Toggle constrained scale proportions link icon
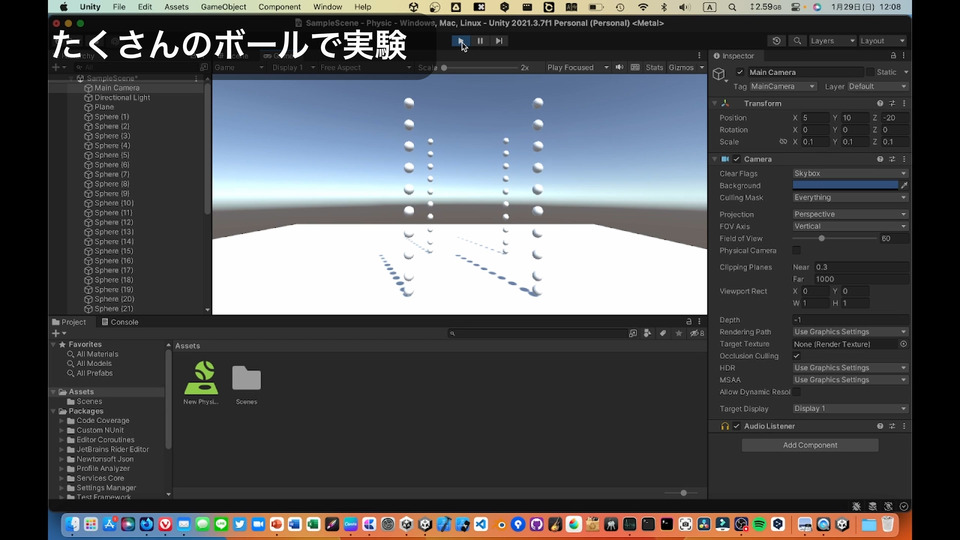The height and width of the screenshot is (540, 960). pyautogui.click(x=783, y=141)
